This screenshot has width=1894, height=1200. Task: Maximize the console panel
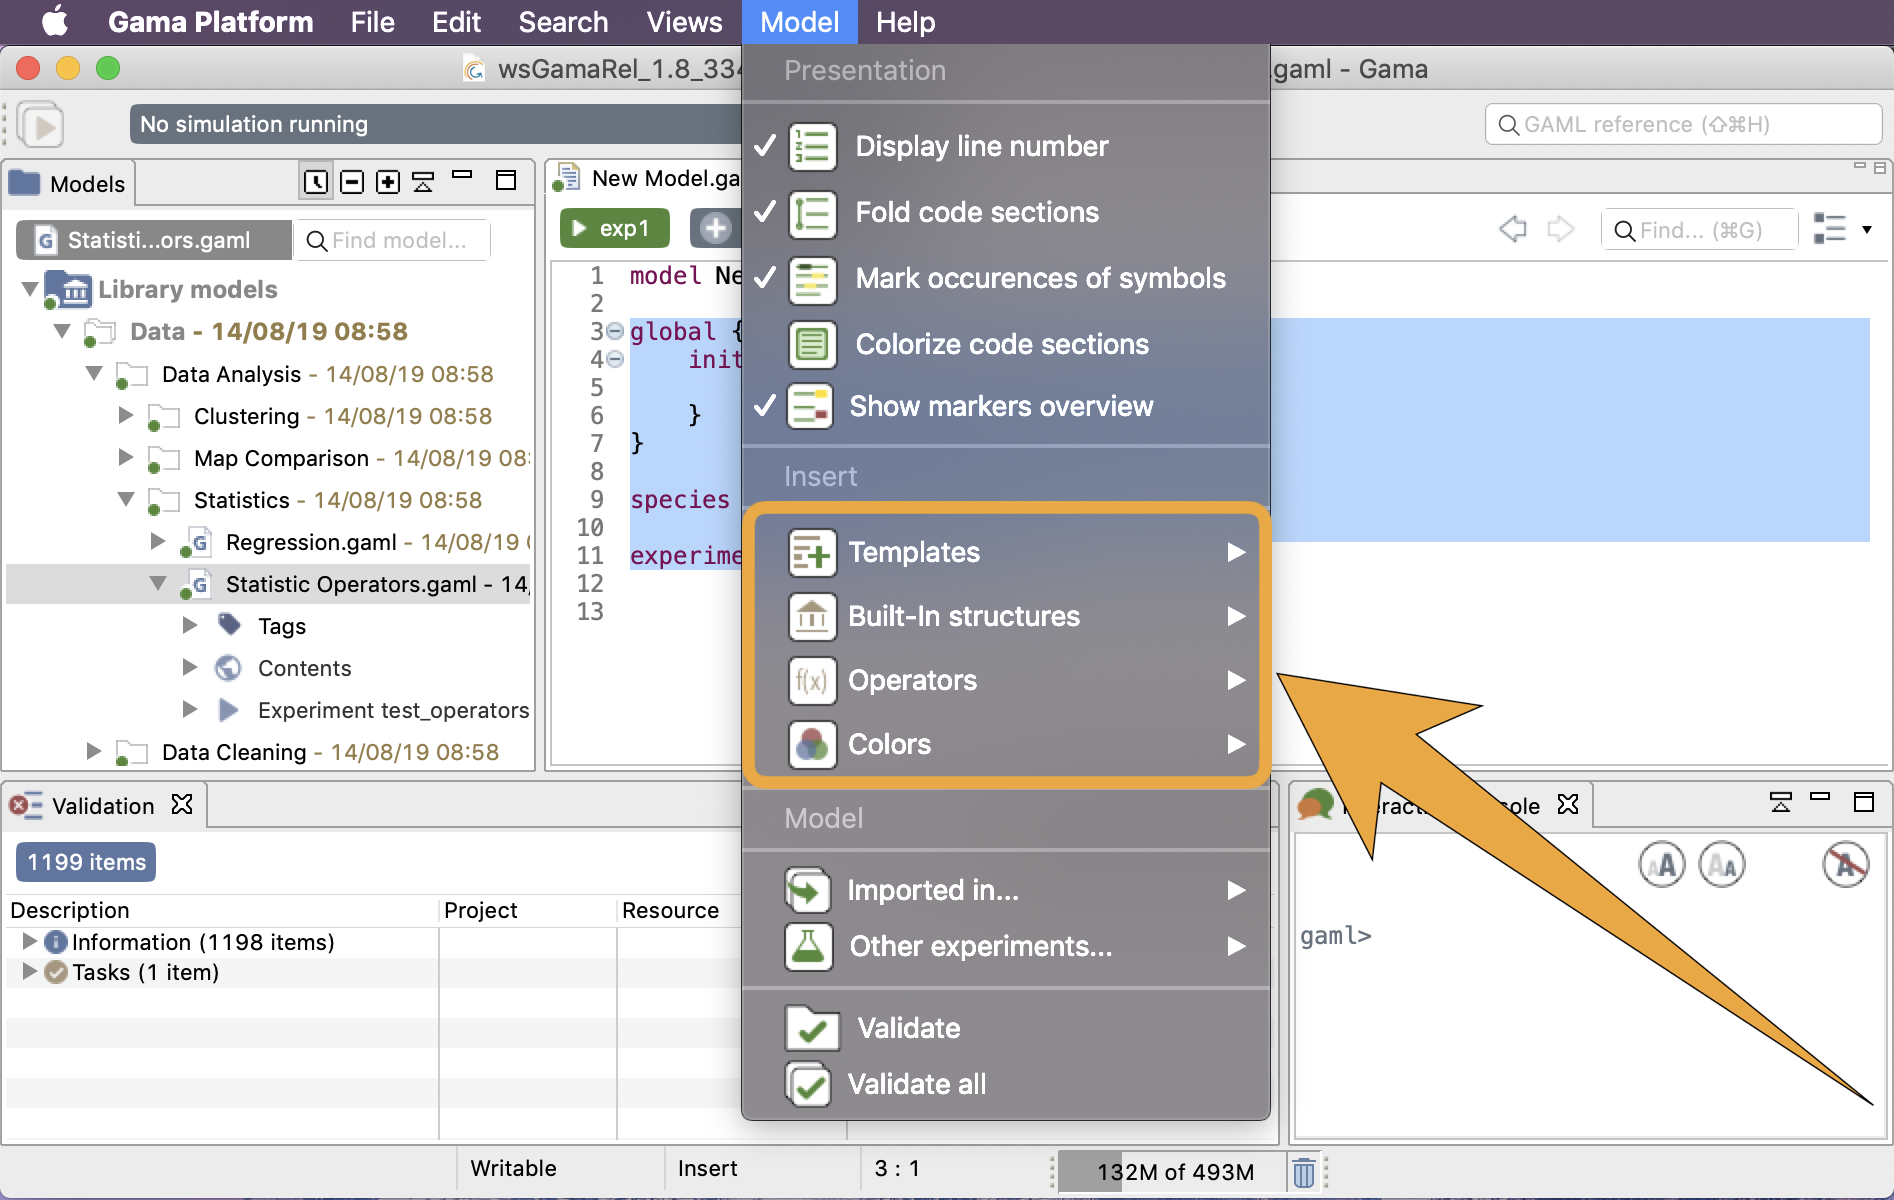click(x=1864, y=802)
